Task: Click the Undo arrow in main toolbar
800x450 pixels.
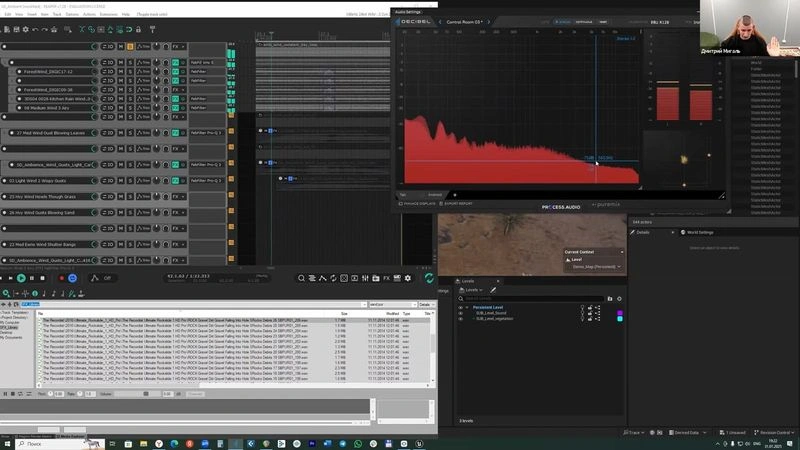Action: [x=35, y=30]
